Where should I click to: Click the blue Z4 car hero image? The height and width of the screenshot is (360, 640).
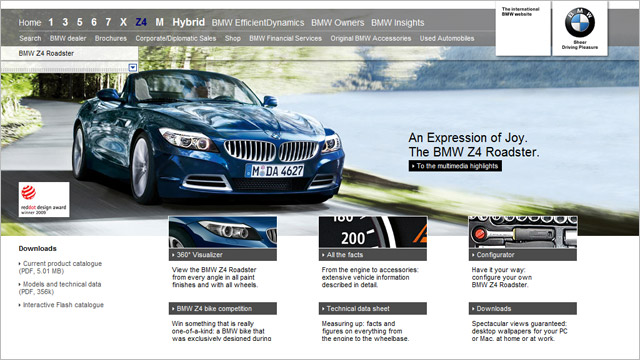point(208,137)
